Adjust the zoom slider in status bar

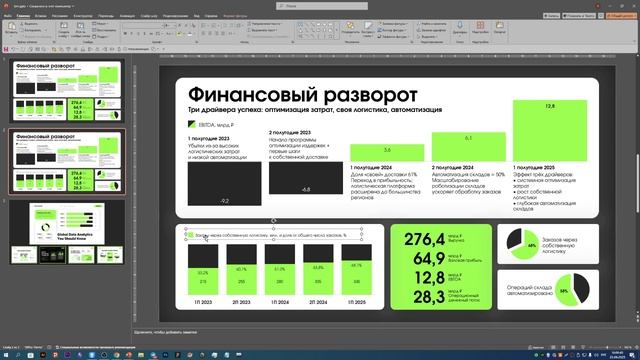(607, 347)
